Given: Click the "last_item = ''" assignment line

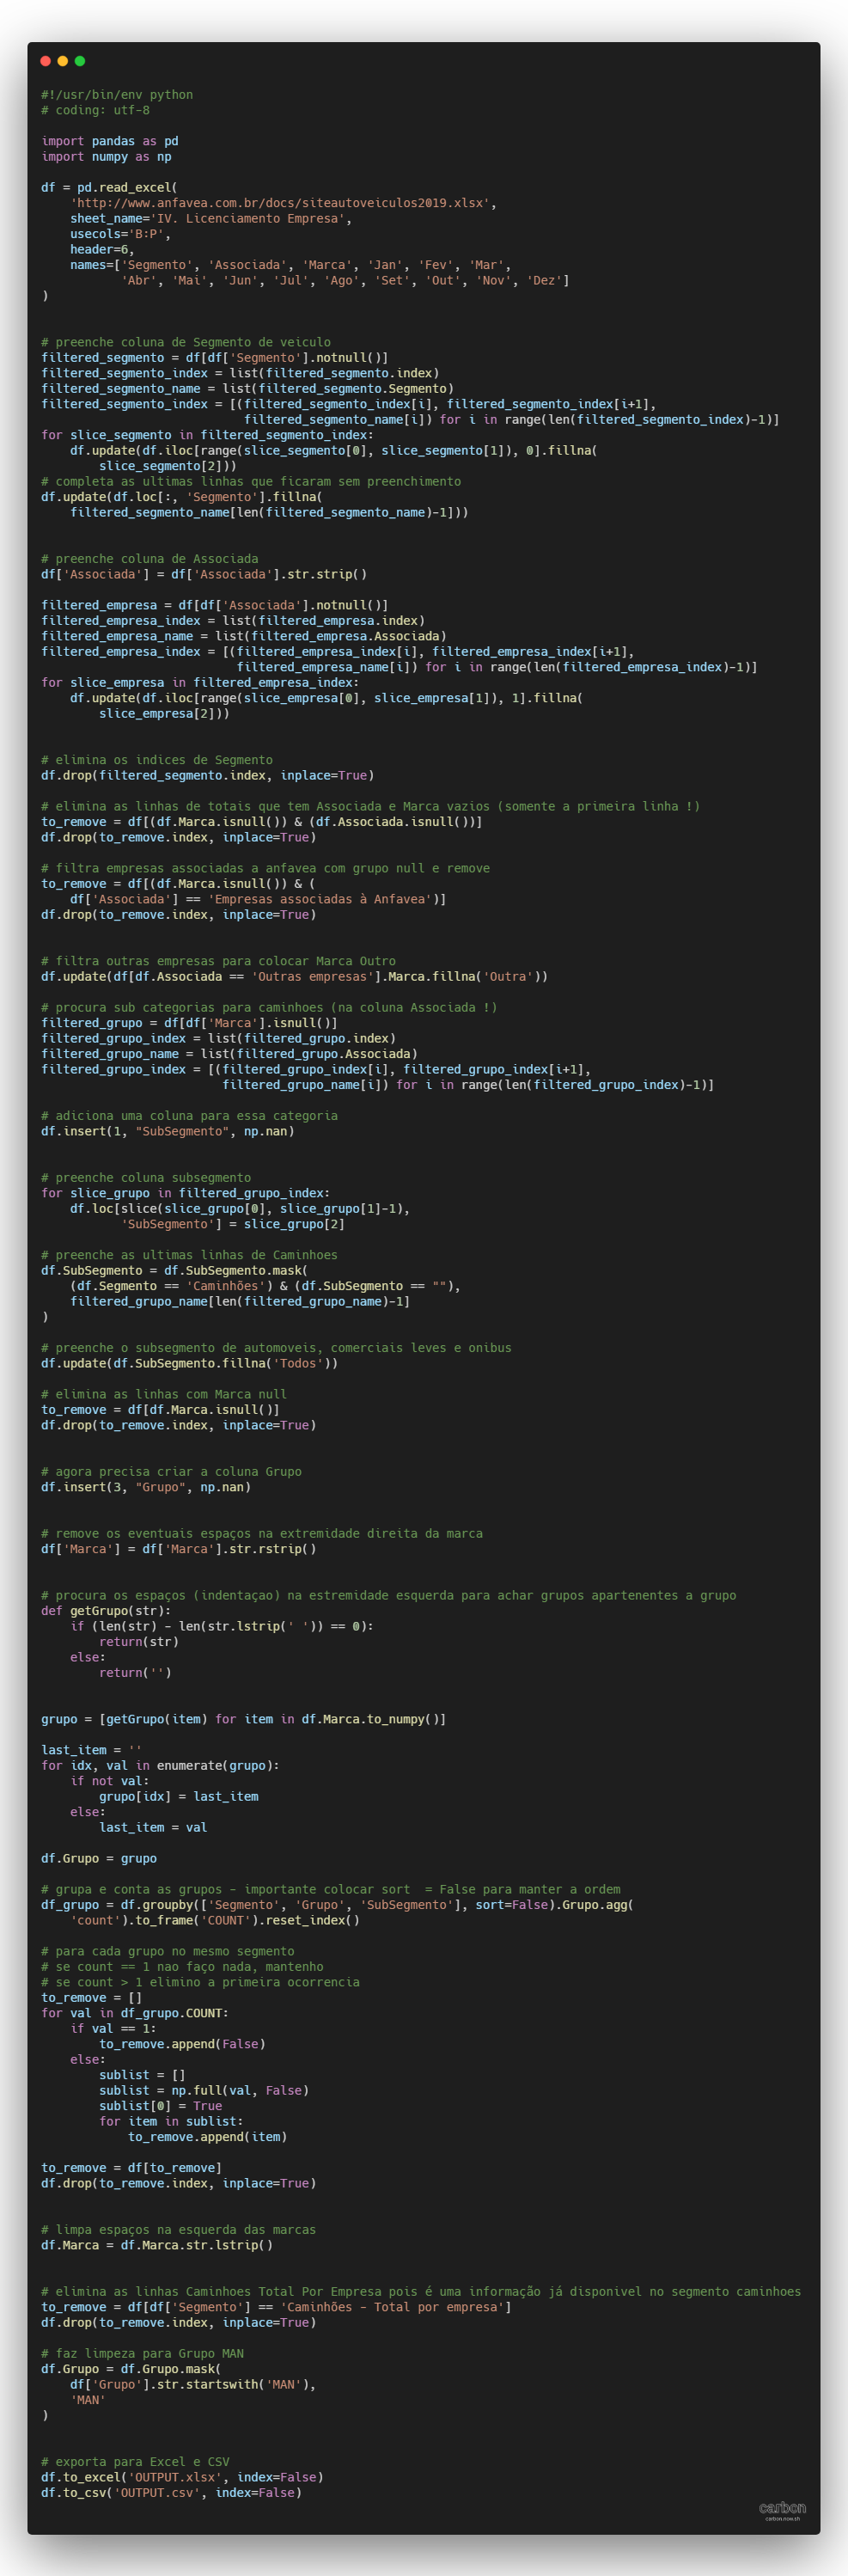Looking at the screenshot, I should [x=91, y=1750].
